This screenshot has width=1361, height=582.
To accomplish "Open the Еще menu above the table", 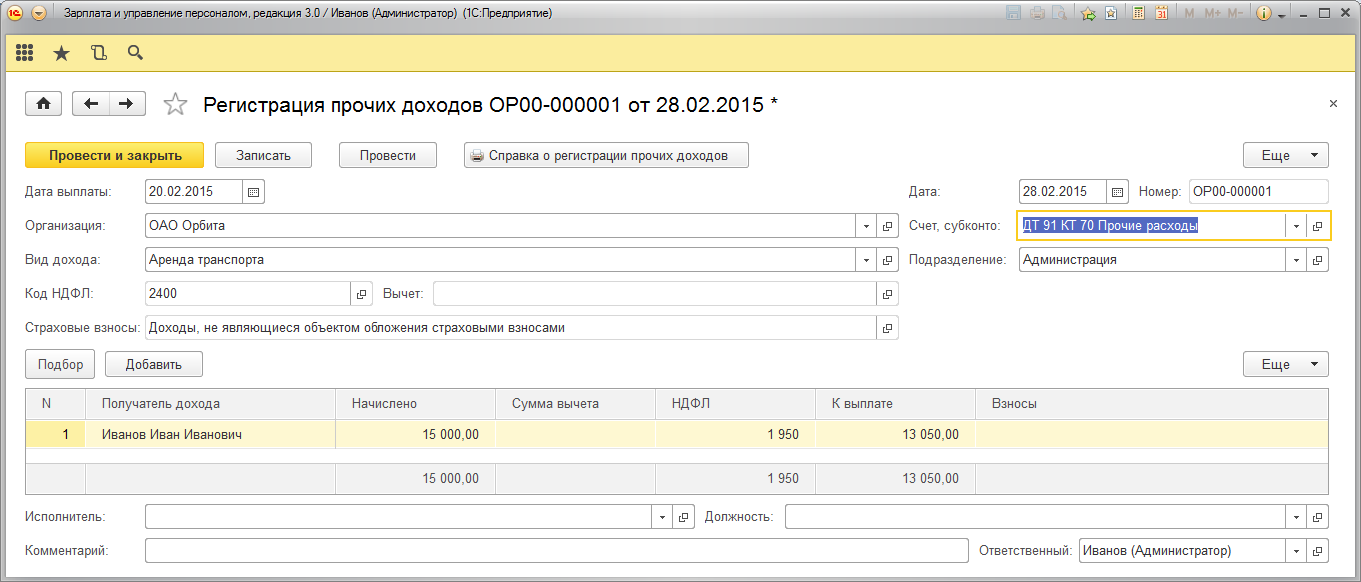I will click(1285, 365).
